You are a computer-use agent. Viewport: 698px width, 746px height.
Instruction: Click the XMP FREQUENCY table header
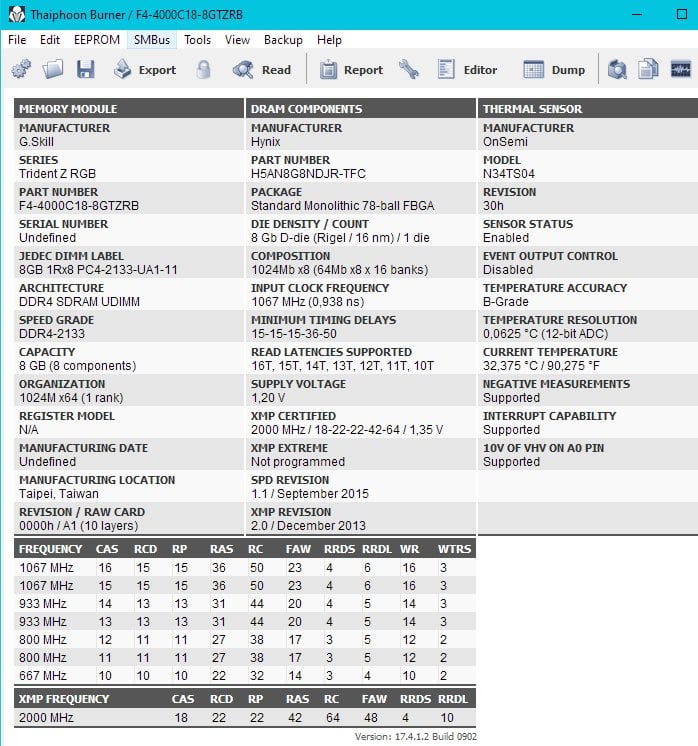64,699
